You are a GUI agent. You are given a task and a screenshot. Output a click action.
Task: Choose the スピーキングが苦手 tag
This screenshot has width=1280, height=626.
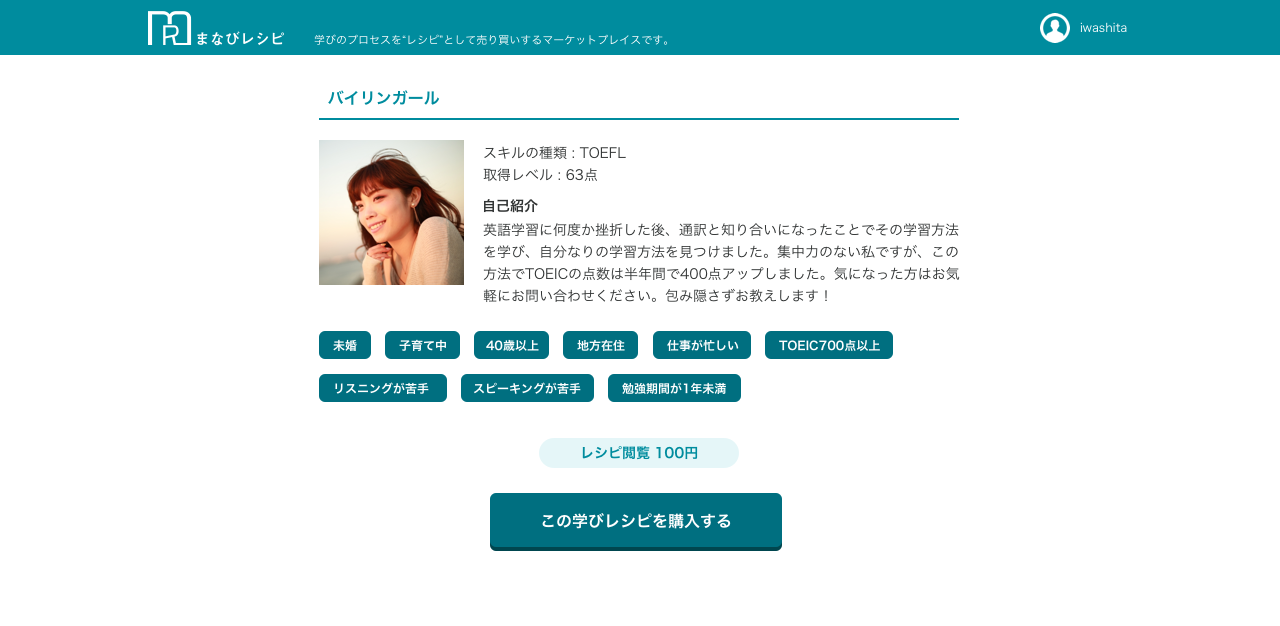coord(527,388)
